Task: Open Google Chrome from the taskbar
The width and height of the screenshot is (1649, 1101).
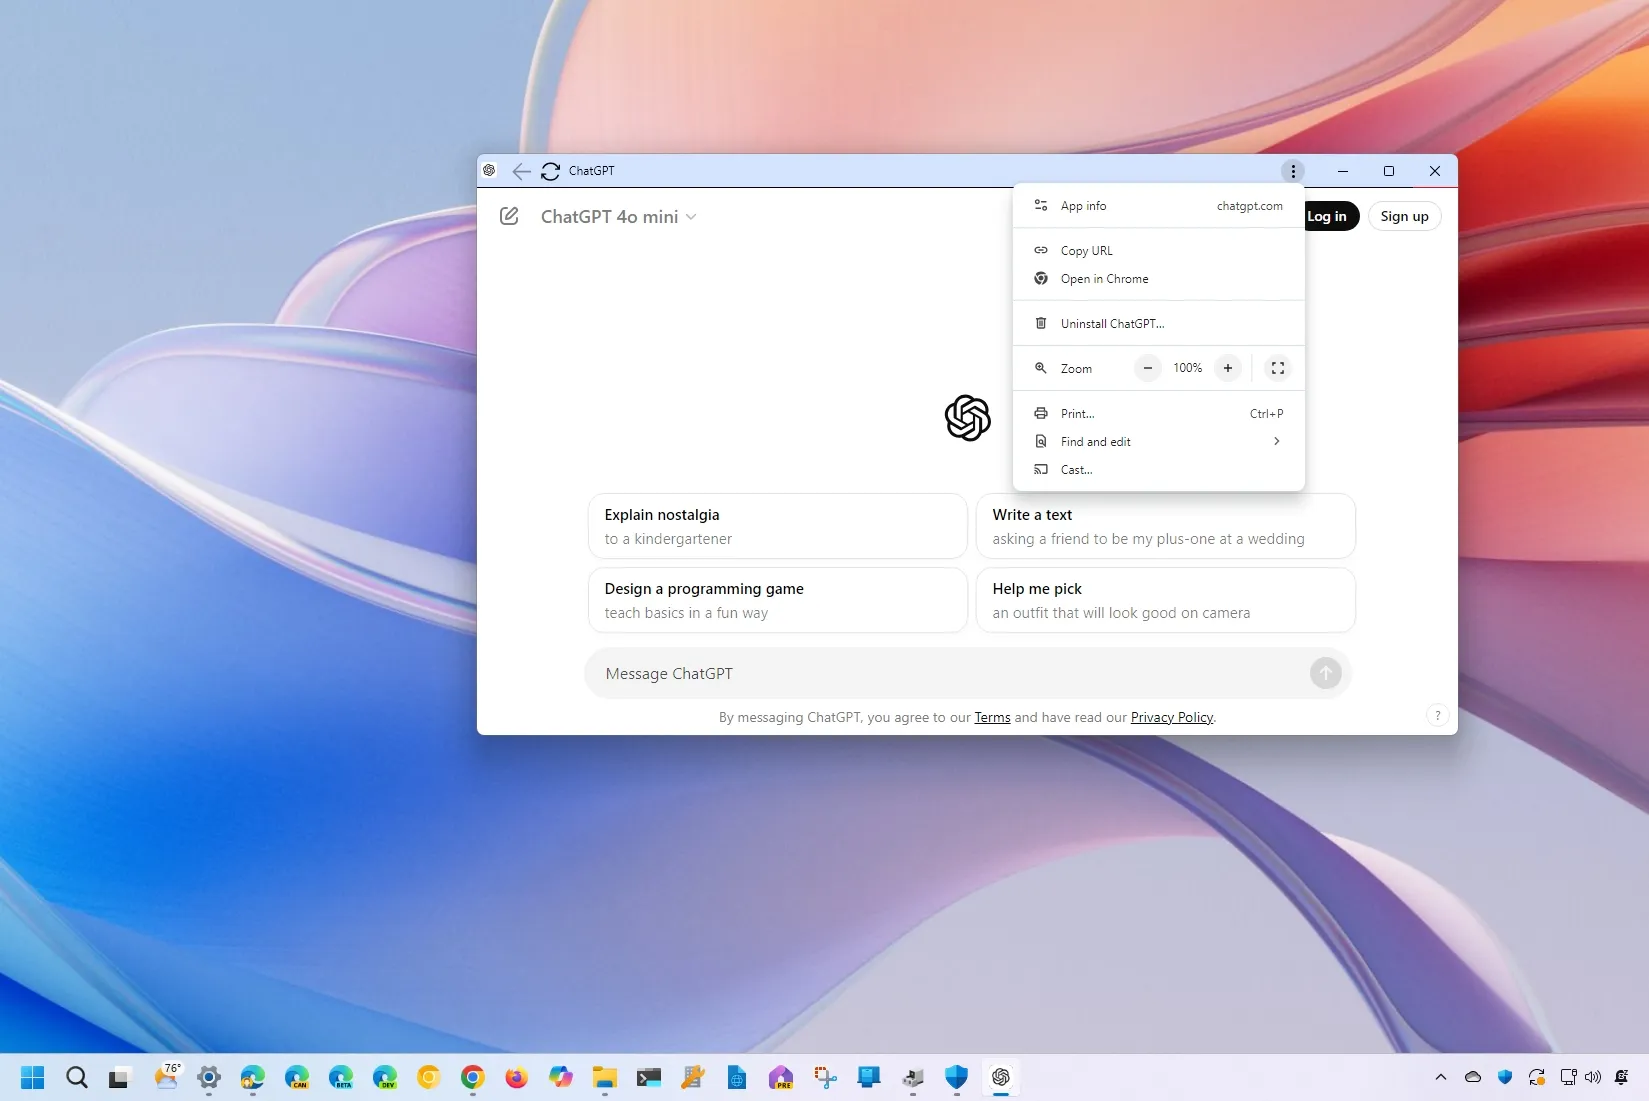Action: (473, 1077)
